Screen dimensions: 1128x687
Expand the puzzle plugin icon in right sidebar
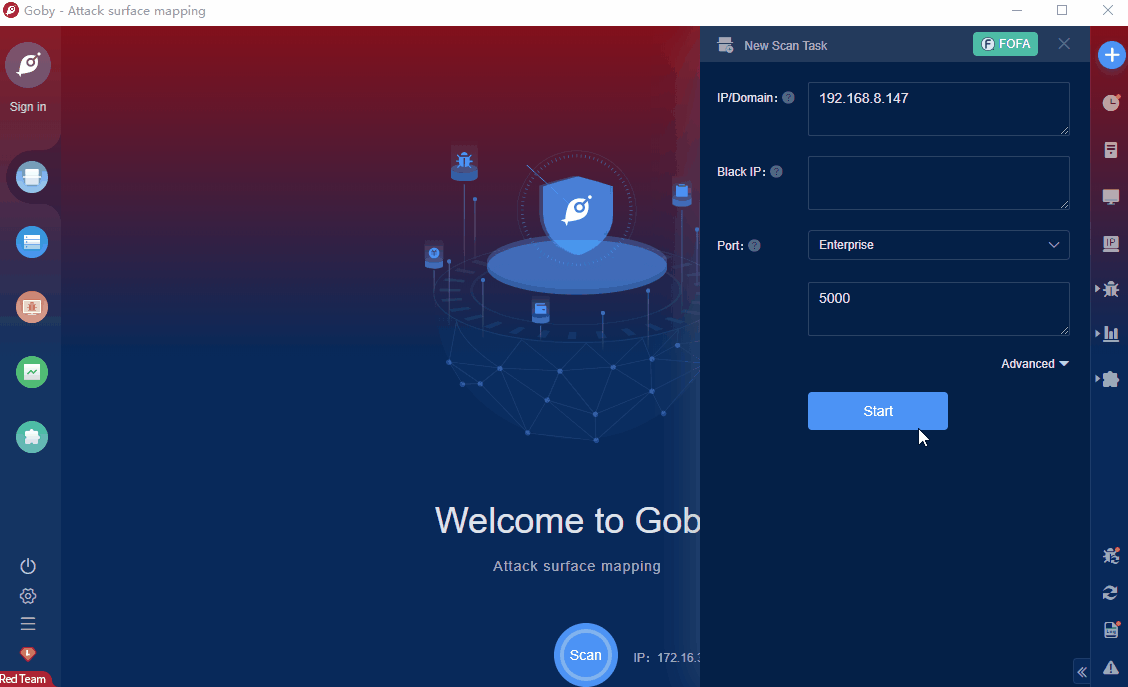[1110, 379]
